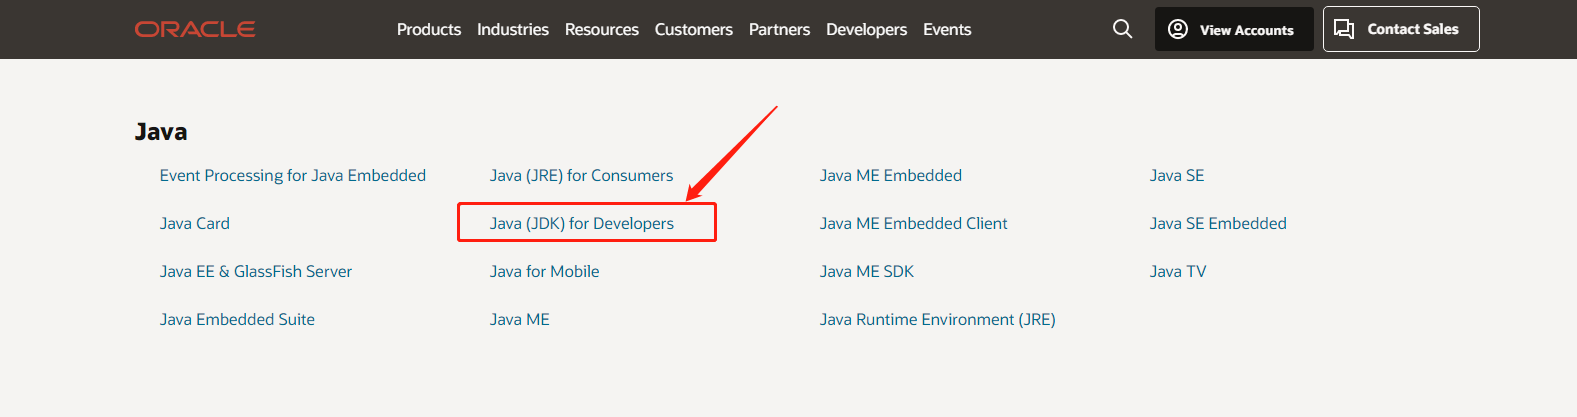Open the site search magnifier icon

pyautogui.click(x=1123, y=29)
